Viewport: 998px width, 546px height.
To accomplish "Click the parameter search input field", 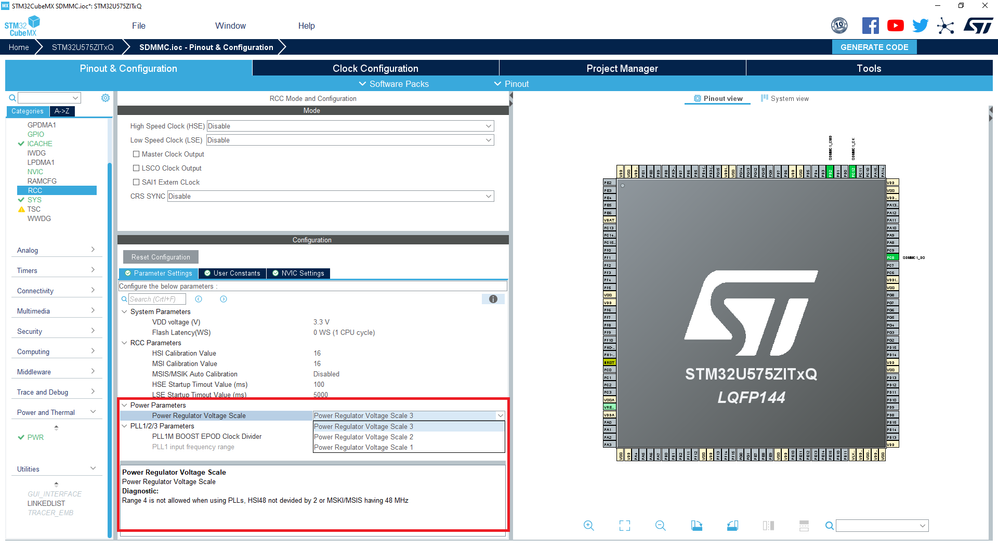I will (x=157, y=299).
